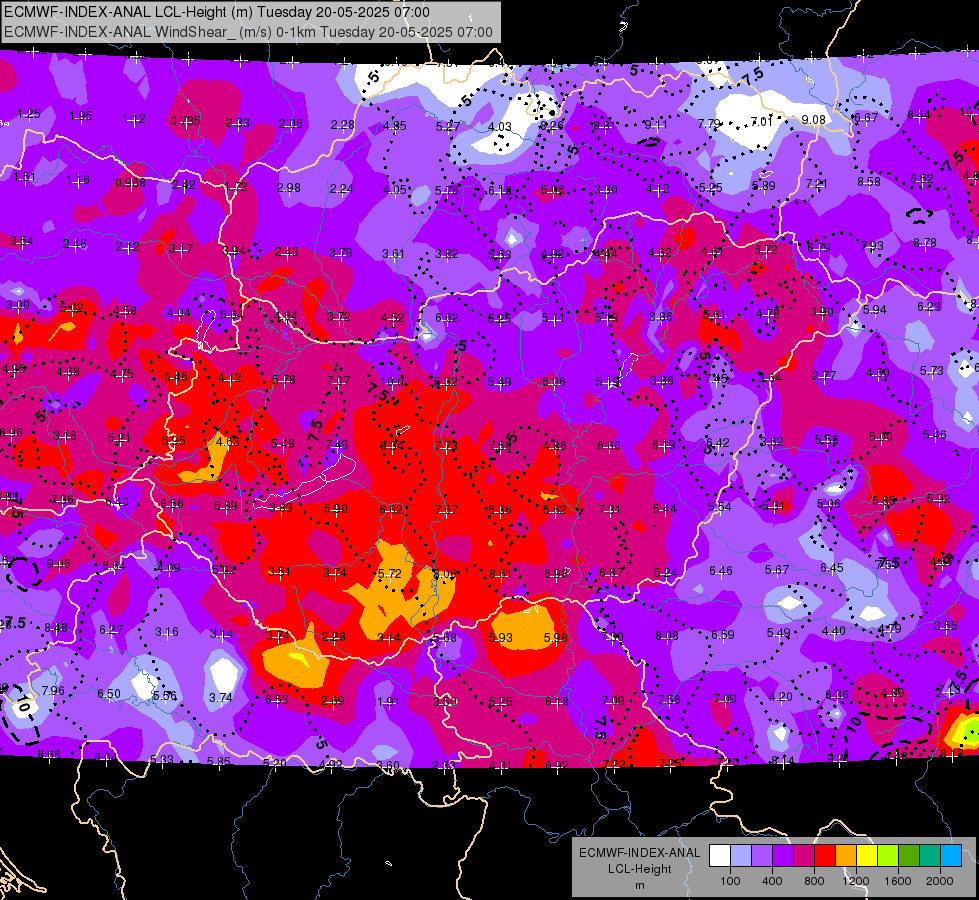Click the legend label 1200
Screen dimensions: 979x900
[855, 881]
